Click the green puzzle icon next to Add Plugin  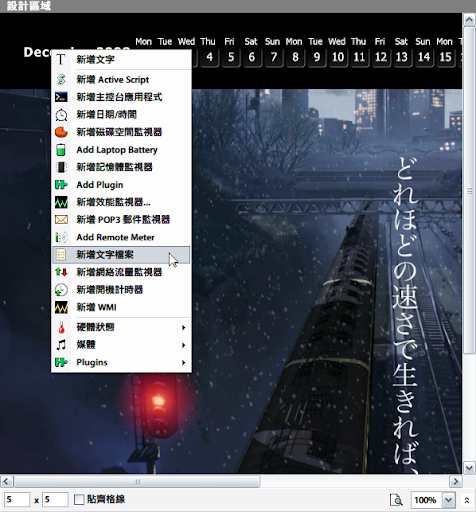point(61,185)
